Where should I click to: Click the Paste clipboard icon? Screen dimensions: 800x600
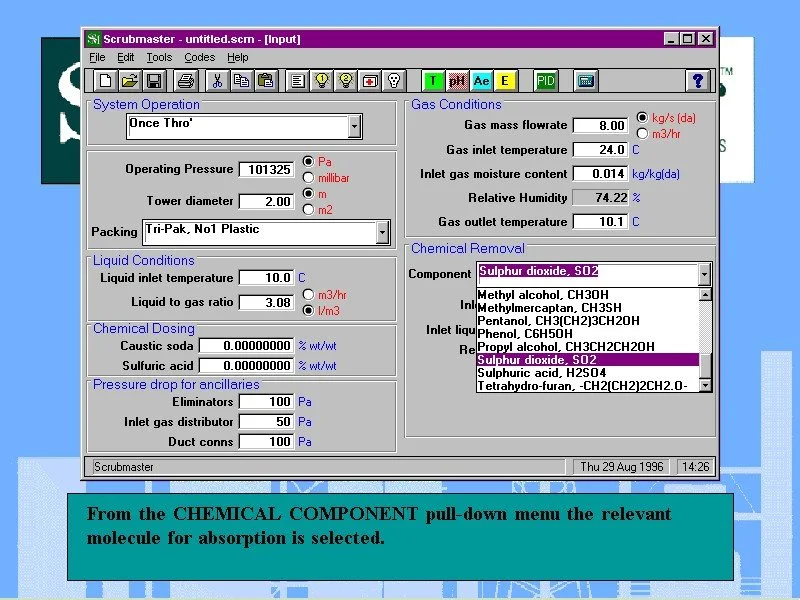(x=265, y=81)
